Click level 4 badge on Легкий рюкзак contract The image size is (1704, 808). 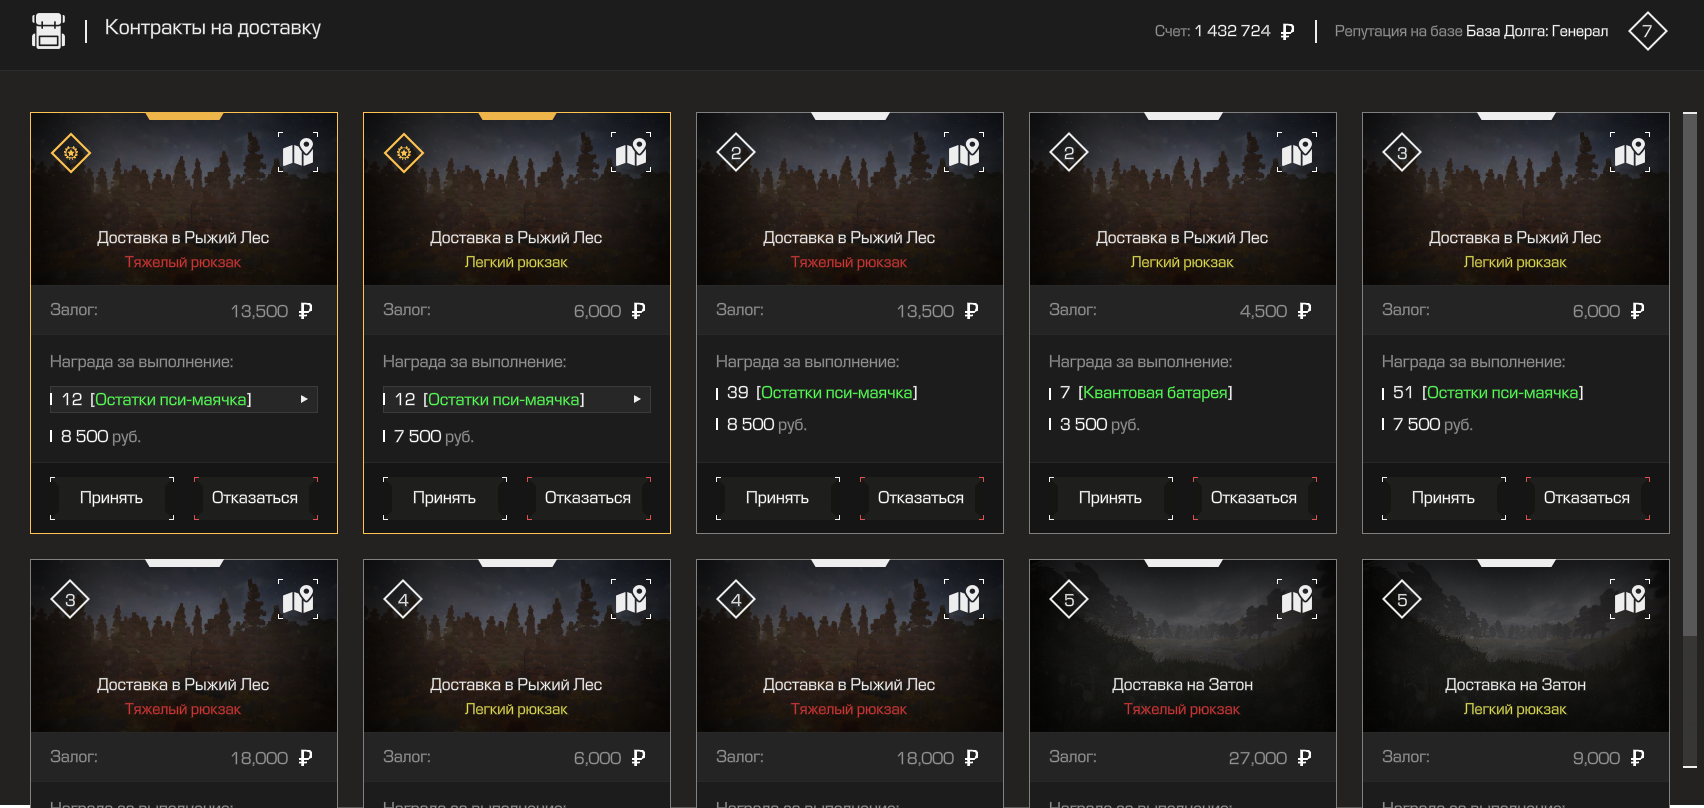point(403,600)
